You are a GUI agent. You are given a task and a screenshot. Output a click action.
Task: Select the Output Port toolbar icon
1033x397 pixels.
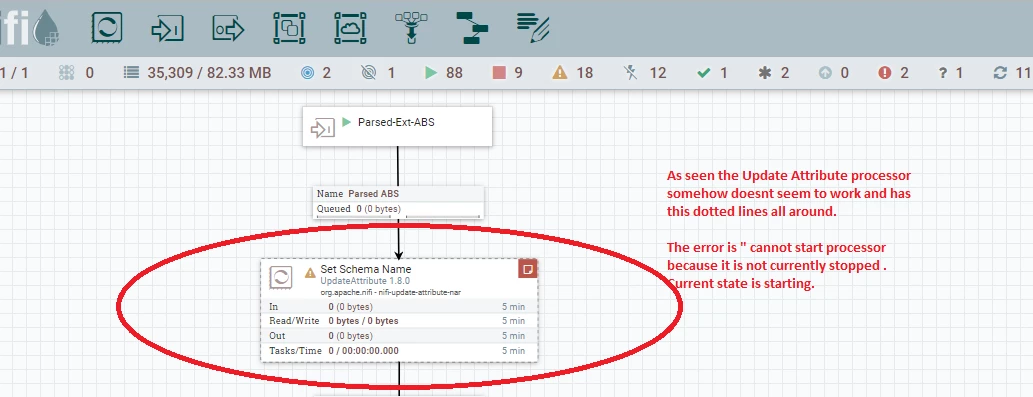click(228, 28)
